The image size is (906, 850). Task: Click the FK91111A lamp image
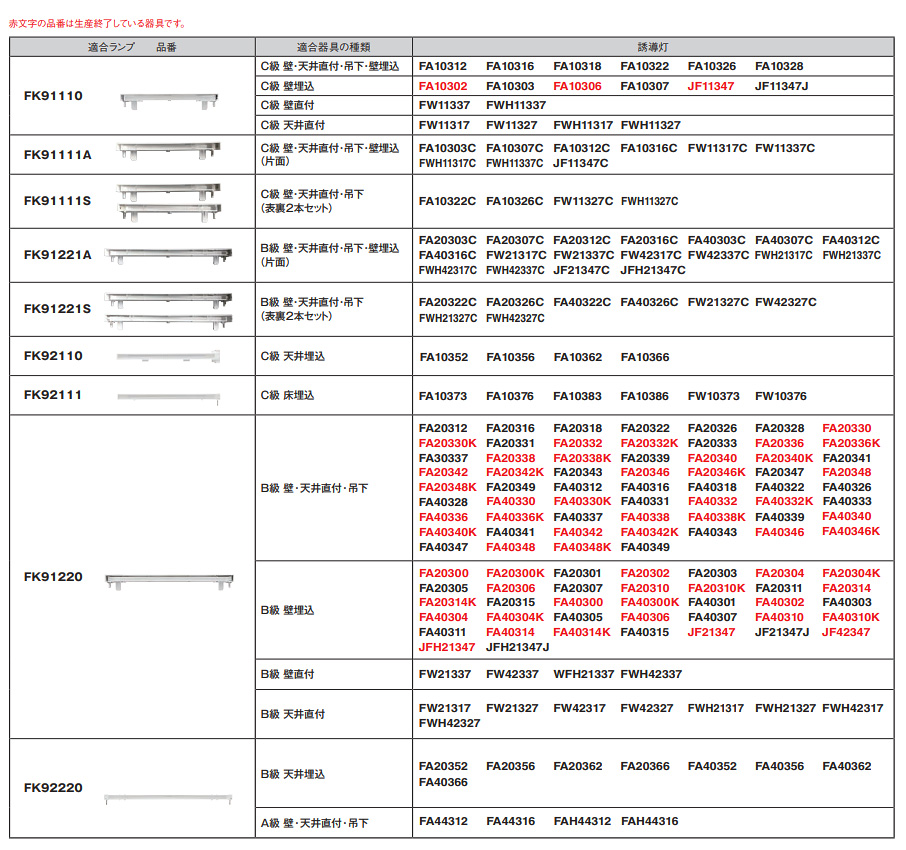168,153
